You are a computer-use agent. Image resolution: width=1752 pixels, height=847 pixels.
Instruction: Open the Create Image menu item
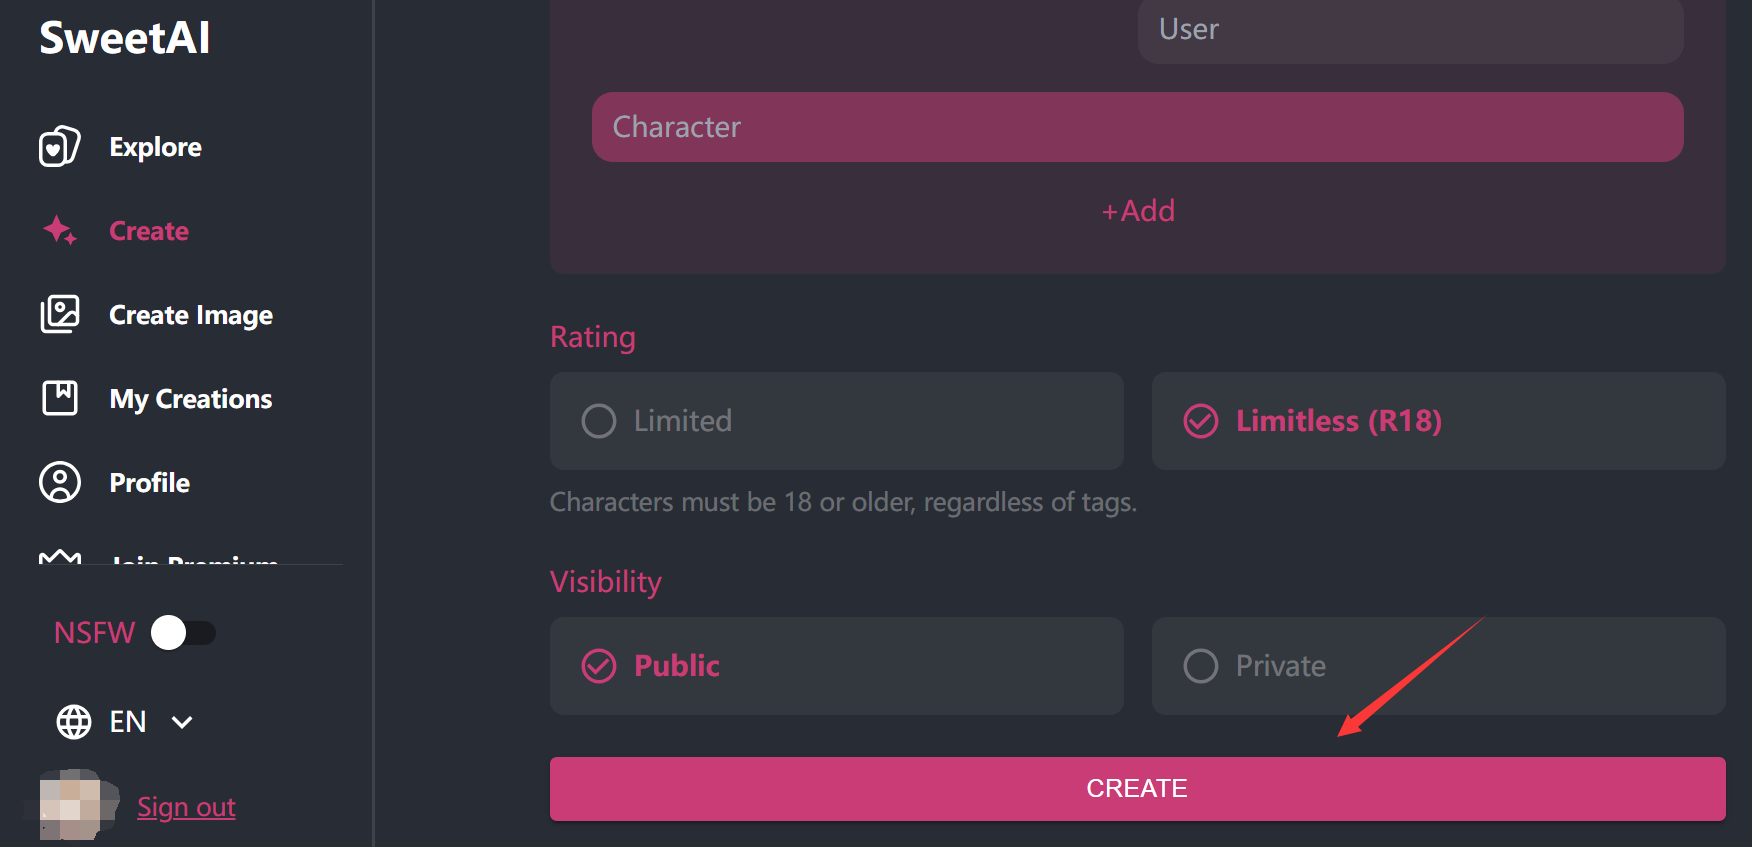pyautogui.click(x=191, y=314)
